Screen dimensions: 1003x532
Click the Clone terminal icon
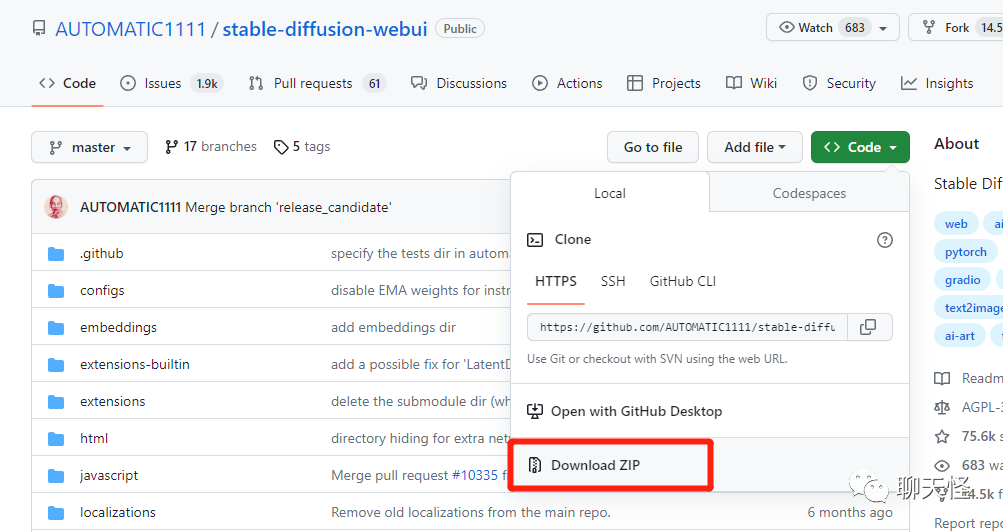[535, 240]
